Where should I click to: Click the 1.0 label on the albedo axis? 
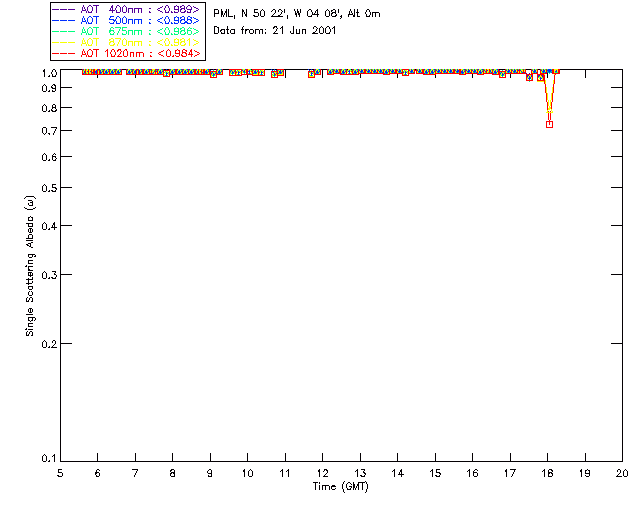(49, 73)
